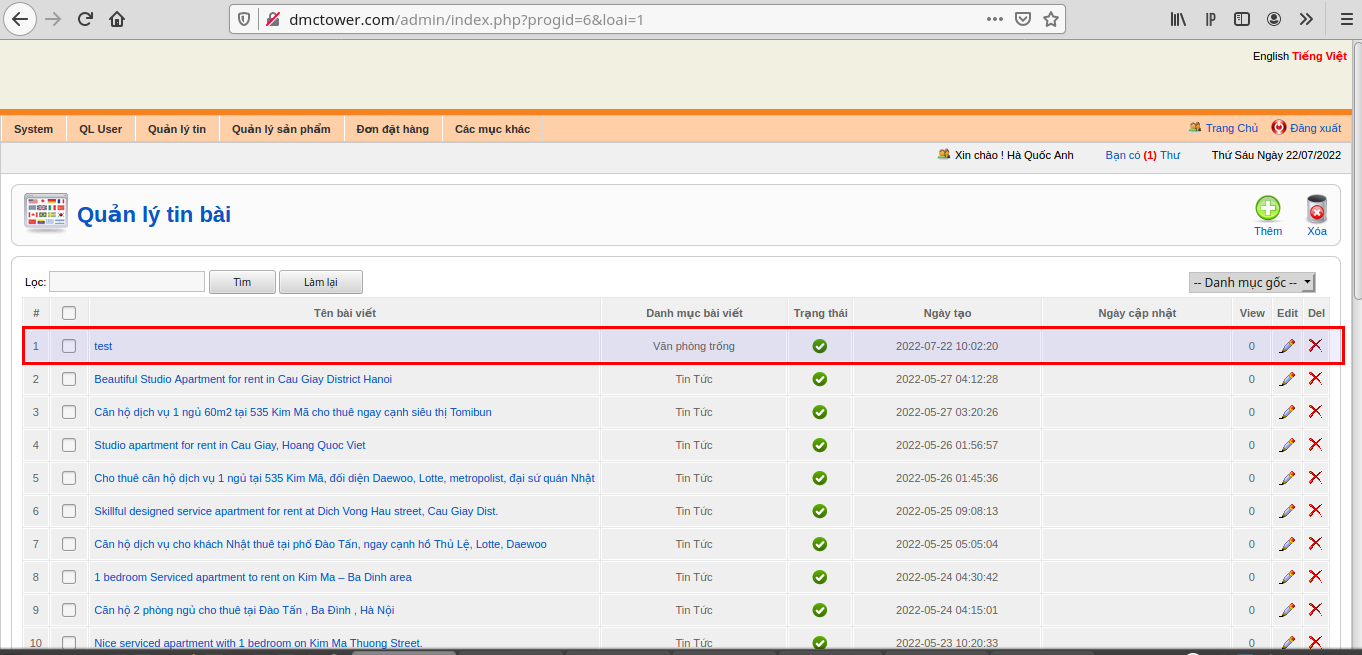Select the checkbox in row 3
Viewport: 1362px width, 655px height.
pyautogui.click(x=69, y=412)
